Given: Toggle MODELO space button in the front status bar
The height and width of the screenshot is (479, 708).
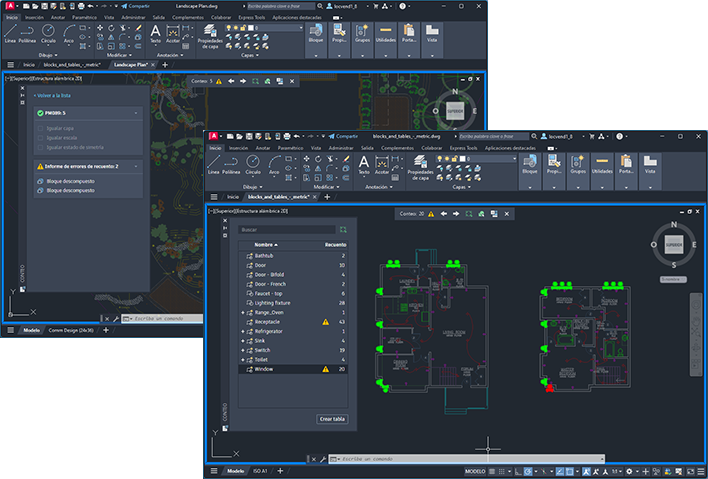Looking at the screenshot, I should click(x=475, y=471).
